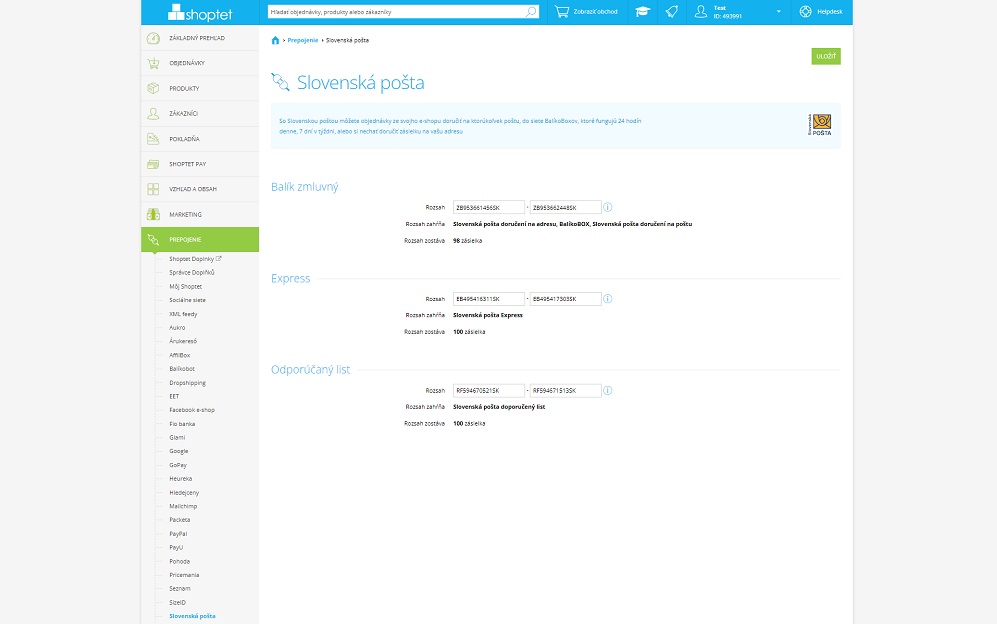
Task: Open the Marketing menu
Action: (x=200, y=214)
